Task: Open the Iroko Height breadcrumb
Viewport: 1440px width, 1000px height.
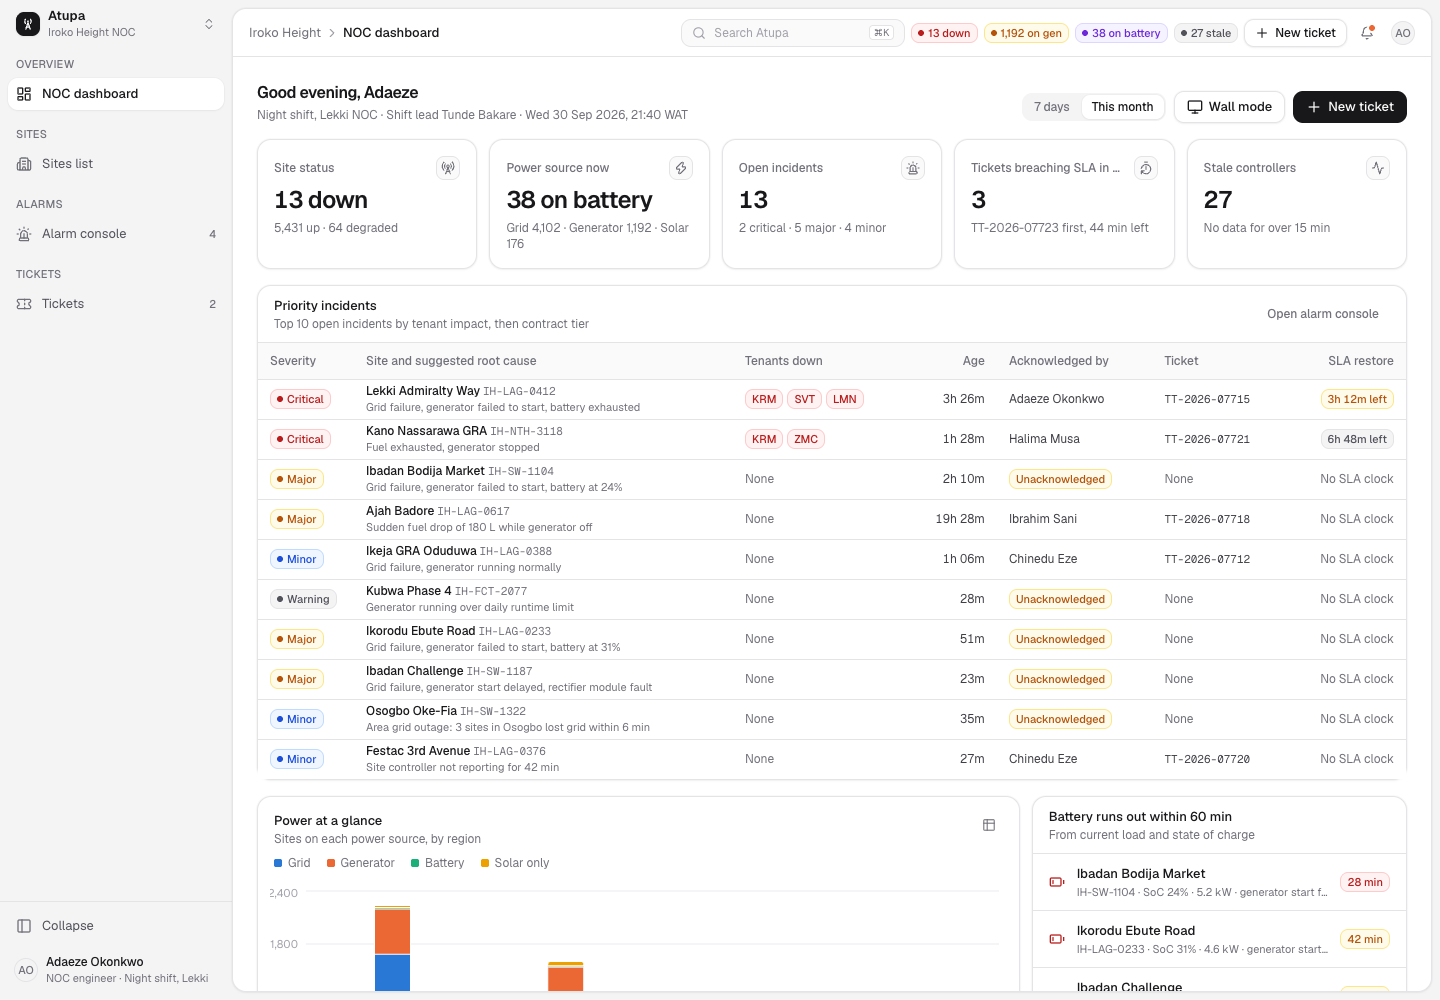Action: click(285, 33)
